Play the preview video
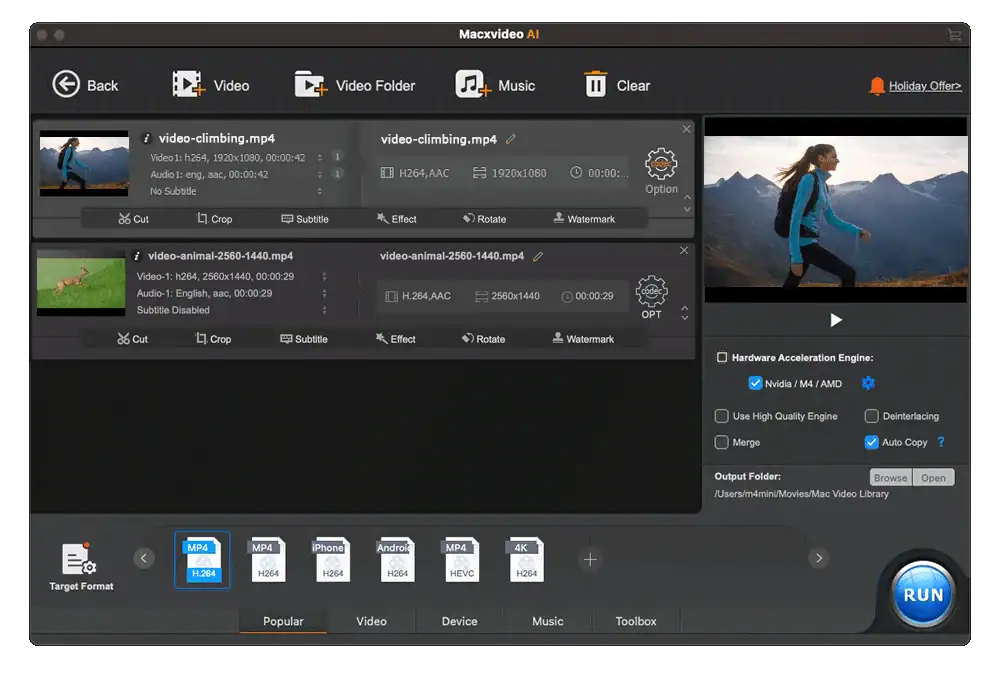Image resolution: width=1000 pixels, height=682 pixels. [835, 320]
